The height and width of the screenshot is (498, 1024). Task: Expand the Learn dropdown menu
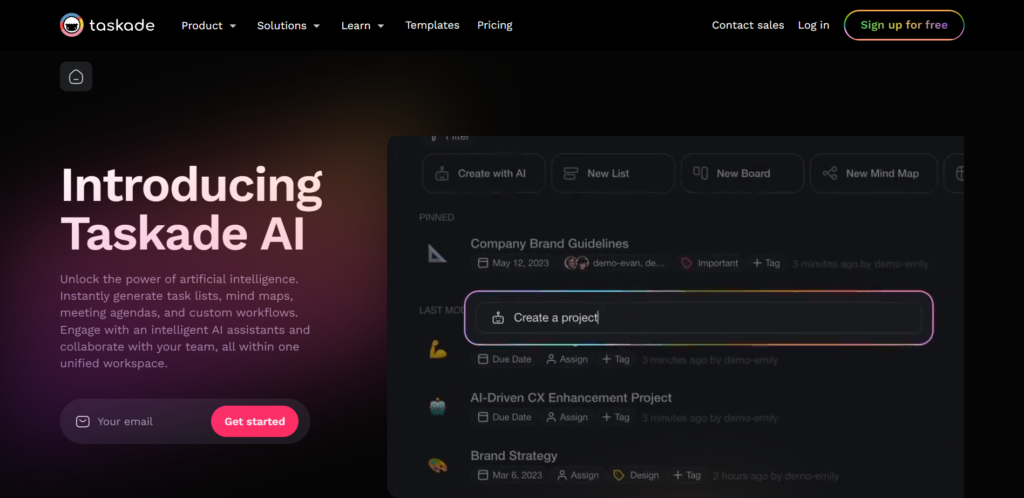(362, 25)
